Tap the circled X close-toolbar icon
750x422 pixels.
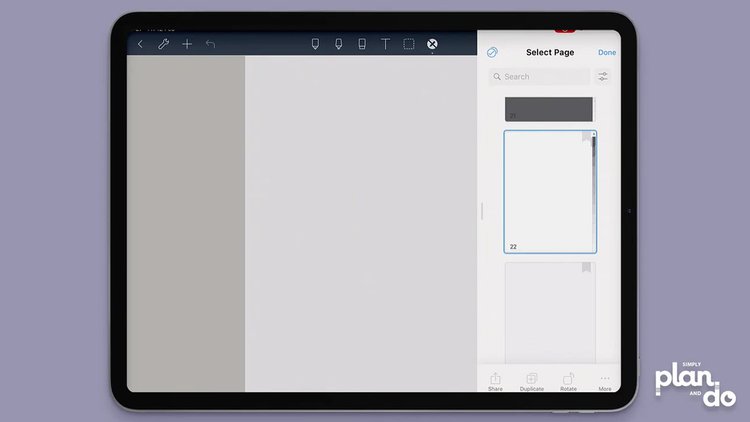tap(432, 44)
